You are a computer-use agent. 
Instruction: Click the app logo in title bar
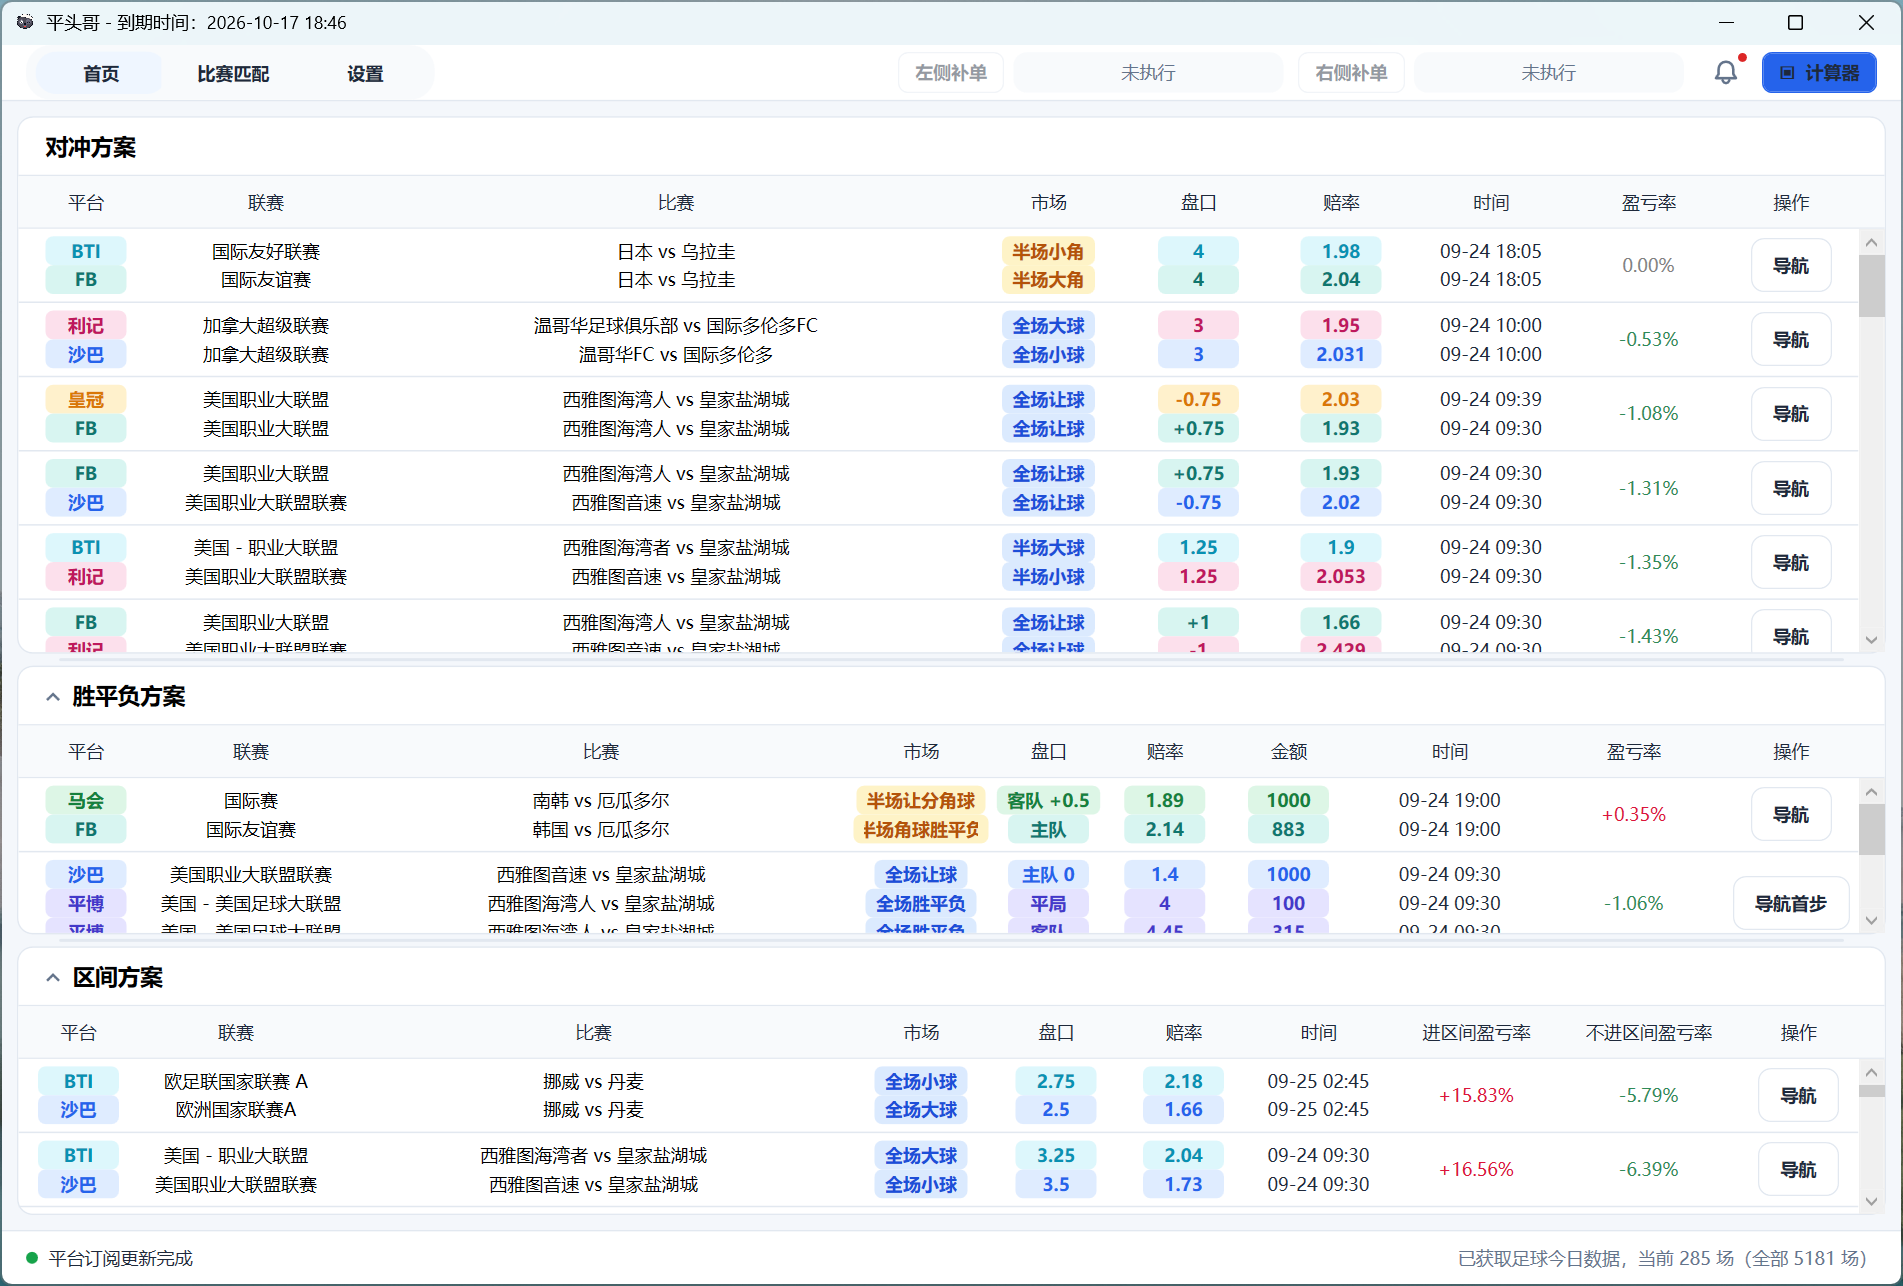[25, 22]
